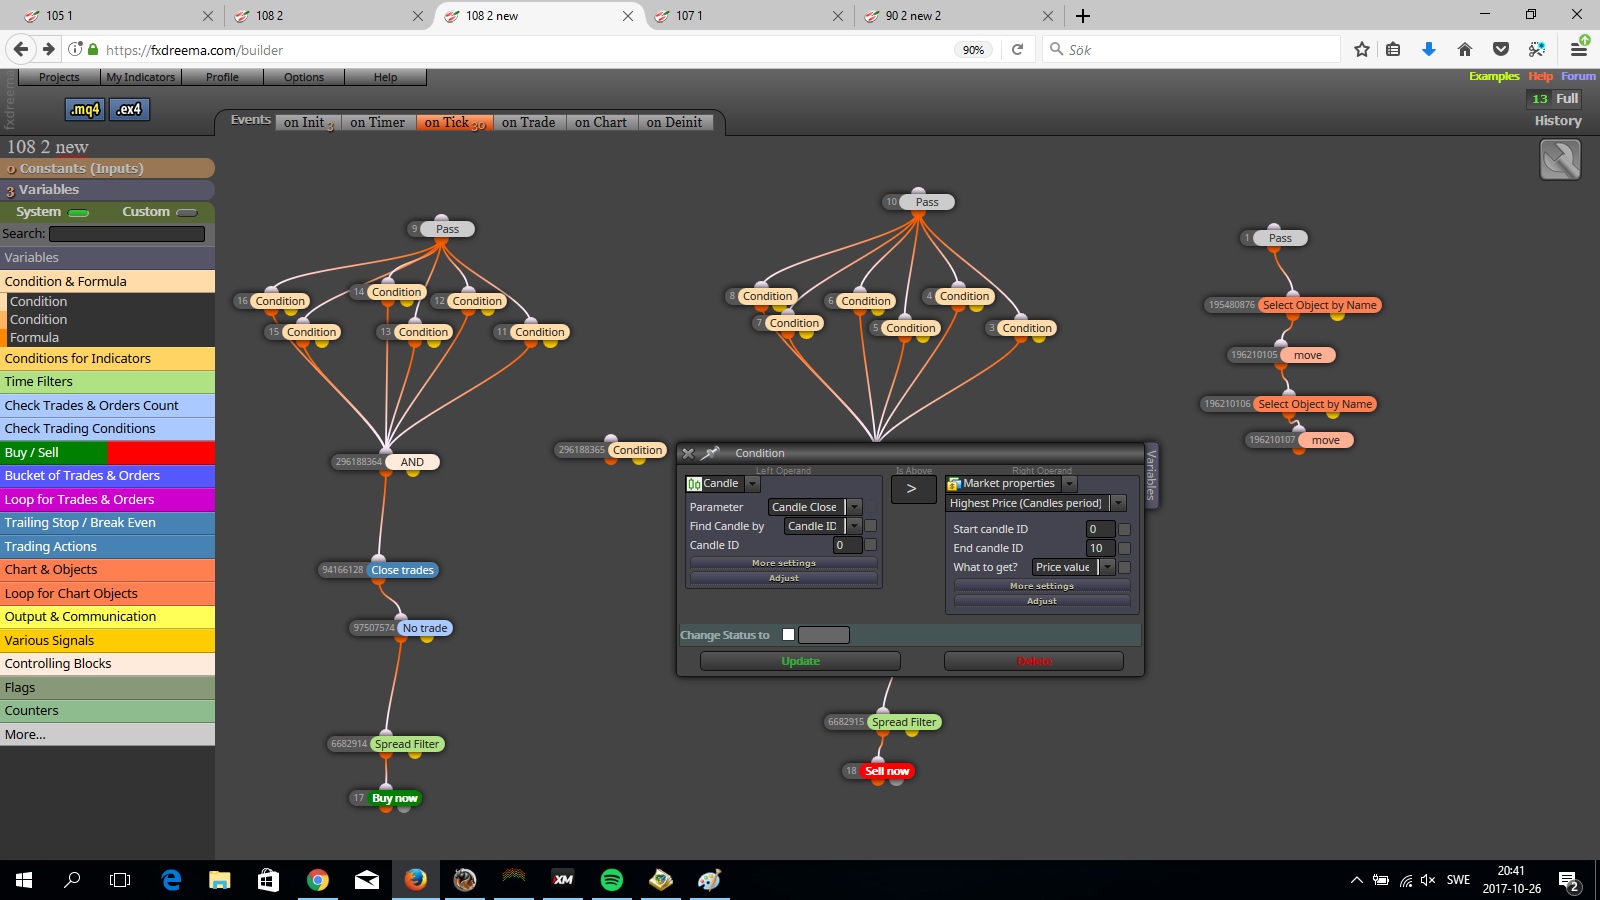
Task: Open the Parameter Candle Close dropdown
Action: pos(853,507)
